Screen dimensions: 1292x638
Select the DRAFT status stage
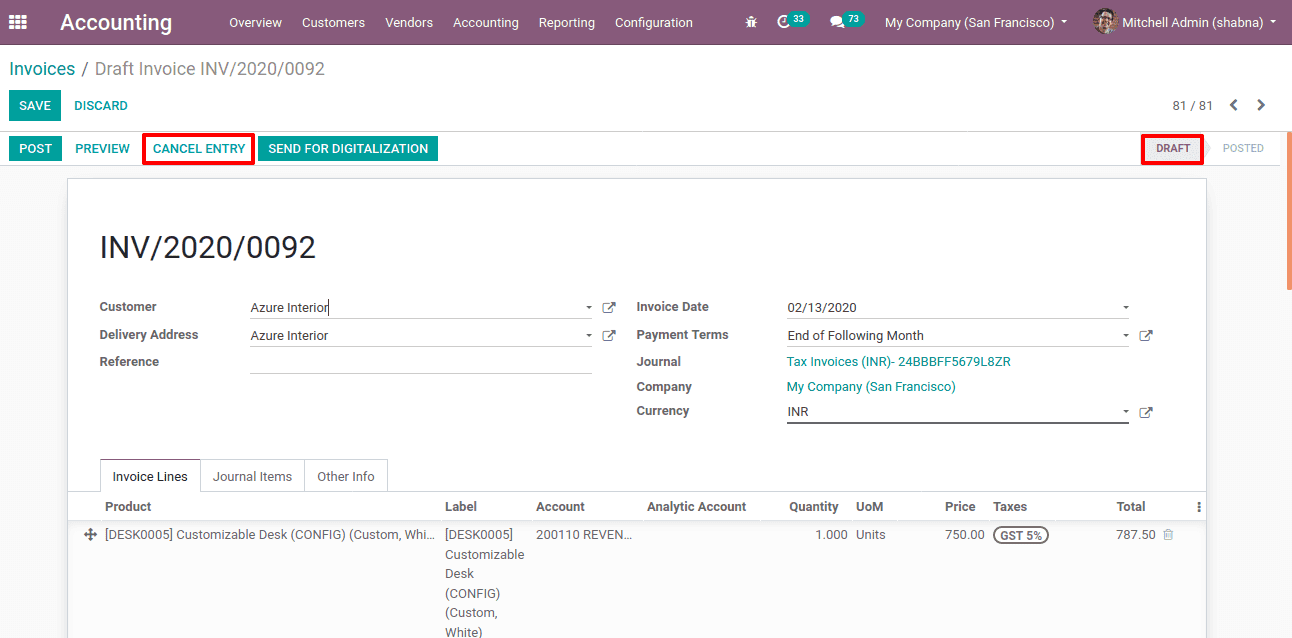tap(1173, 148)
